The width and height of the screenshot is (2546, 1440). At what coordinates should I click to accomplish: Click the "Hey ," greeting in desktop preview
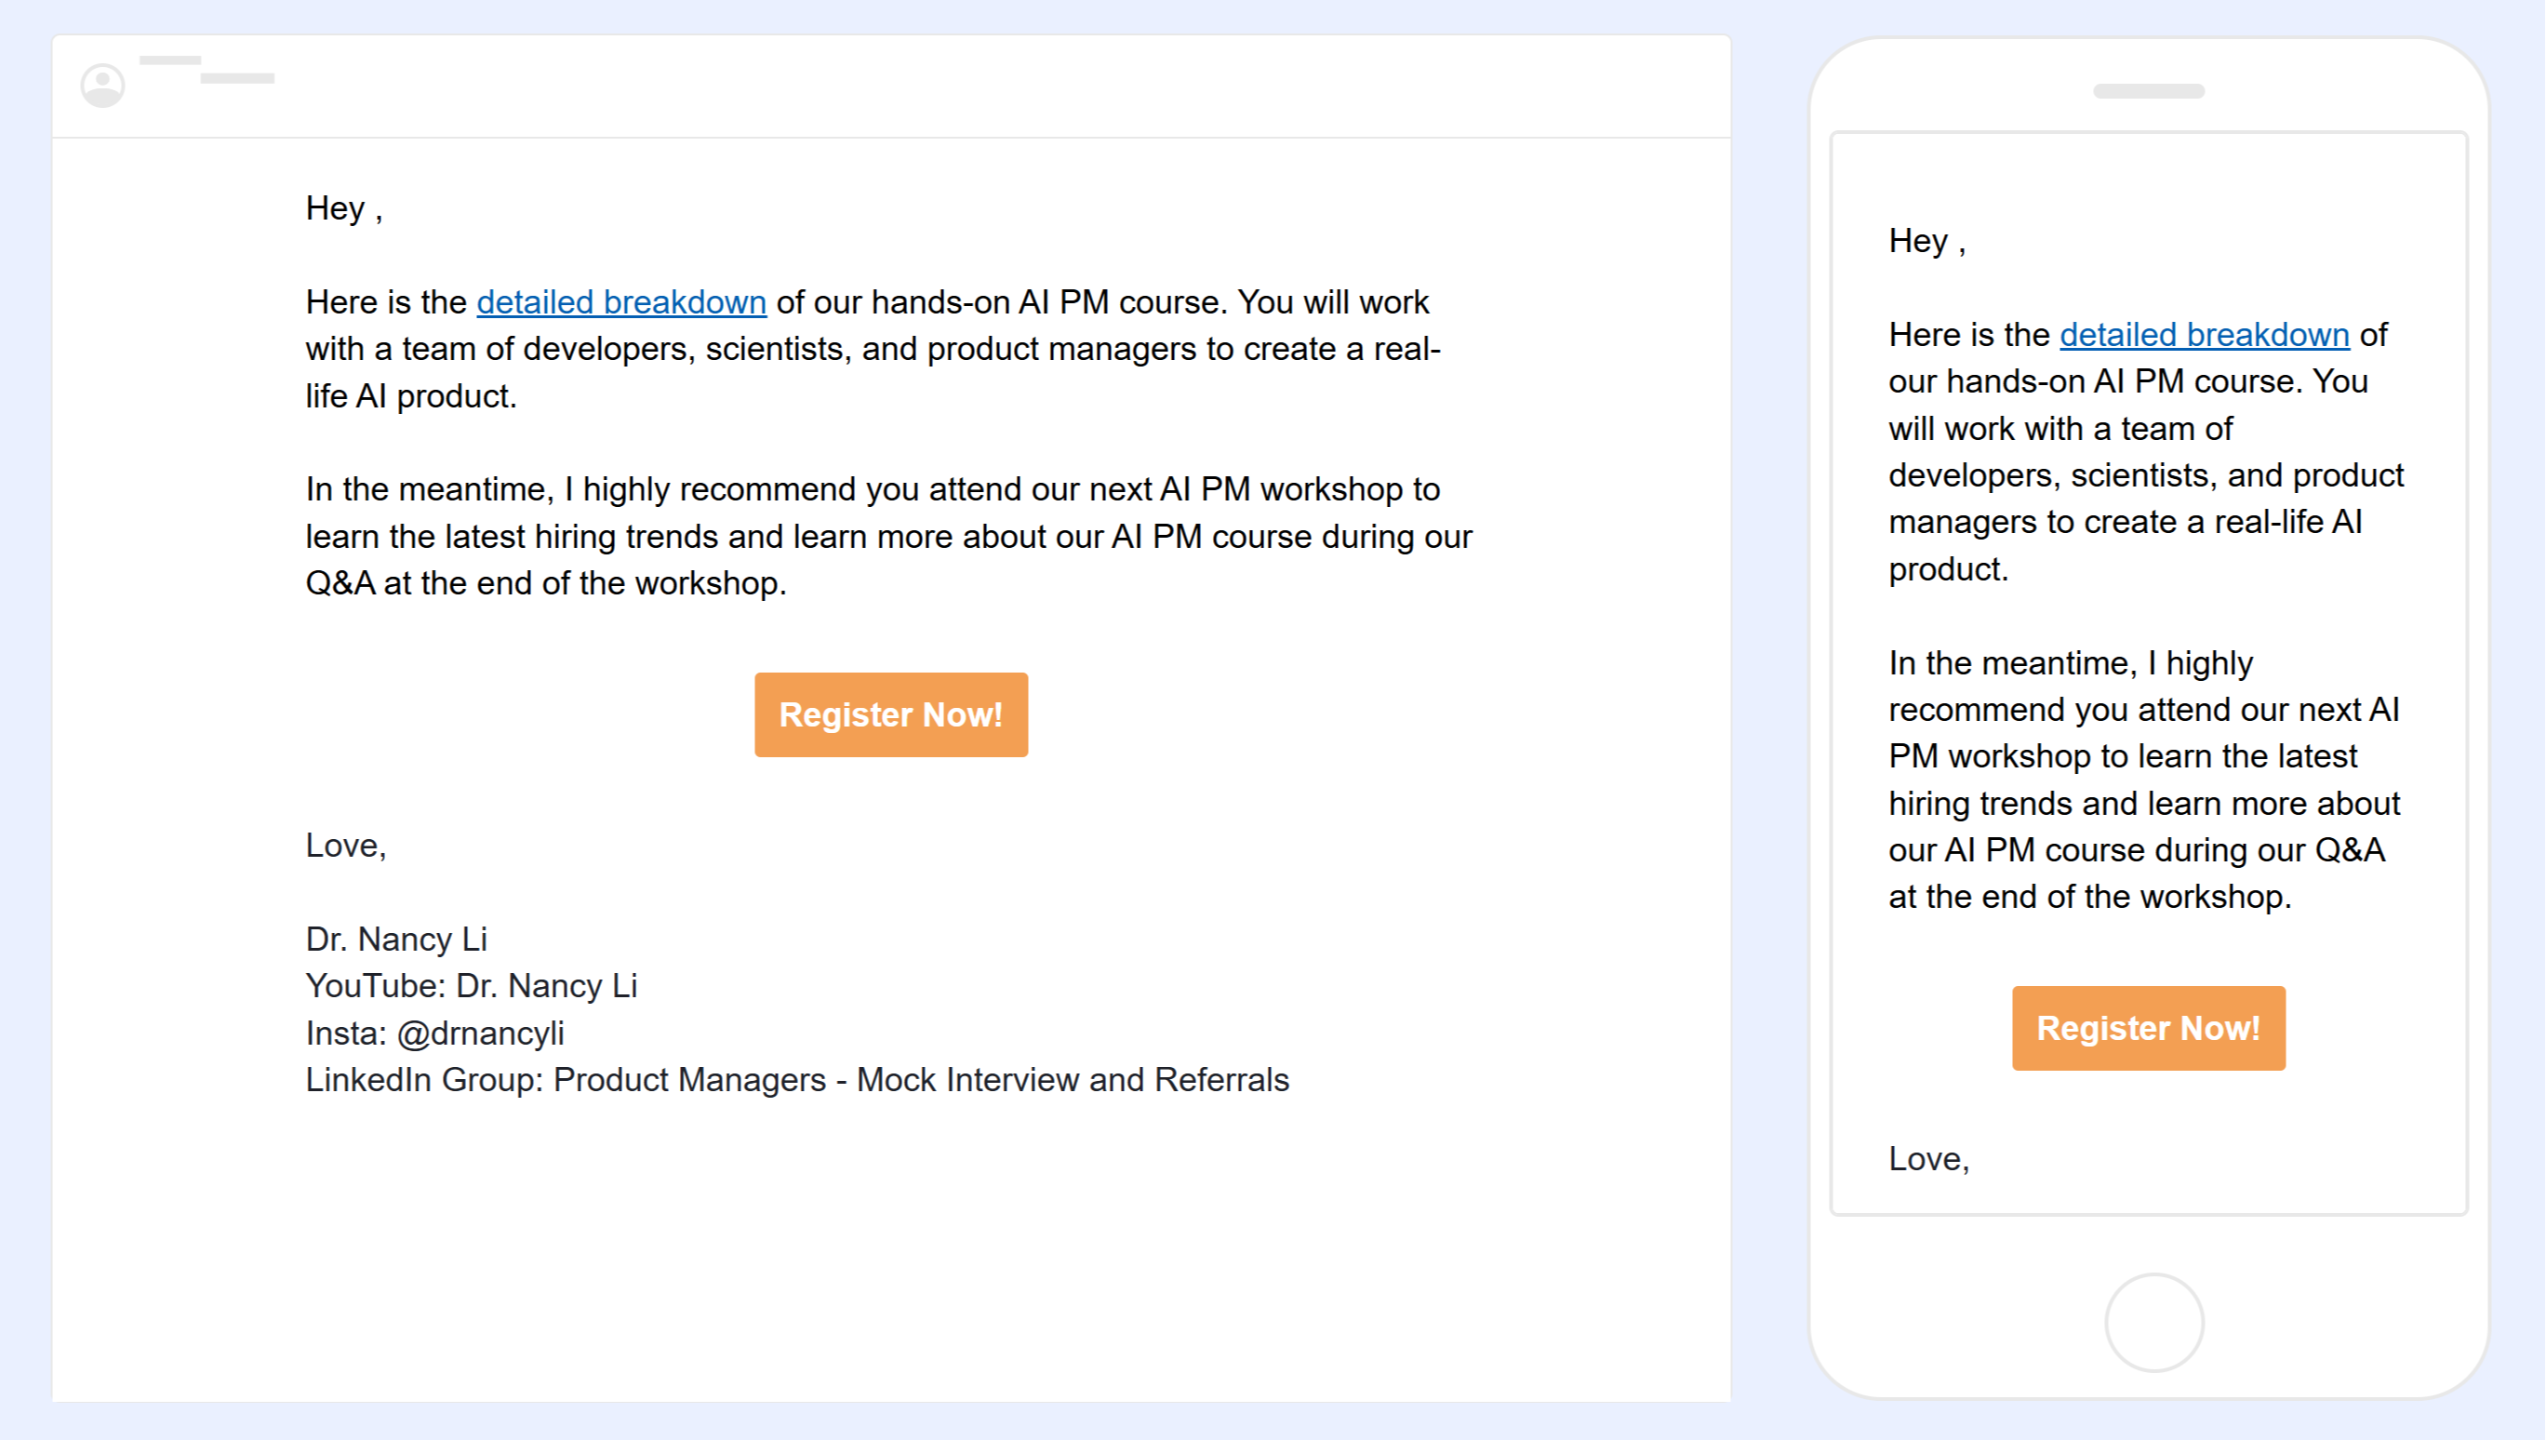coord(344,208)
